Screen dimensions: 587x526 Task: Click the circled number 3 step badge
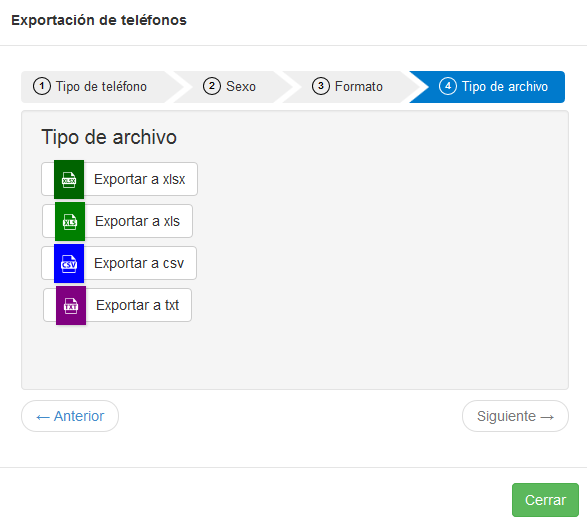tap(321, 86)
